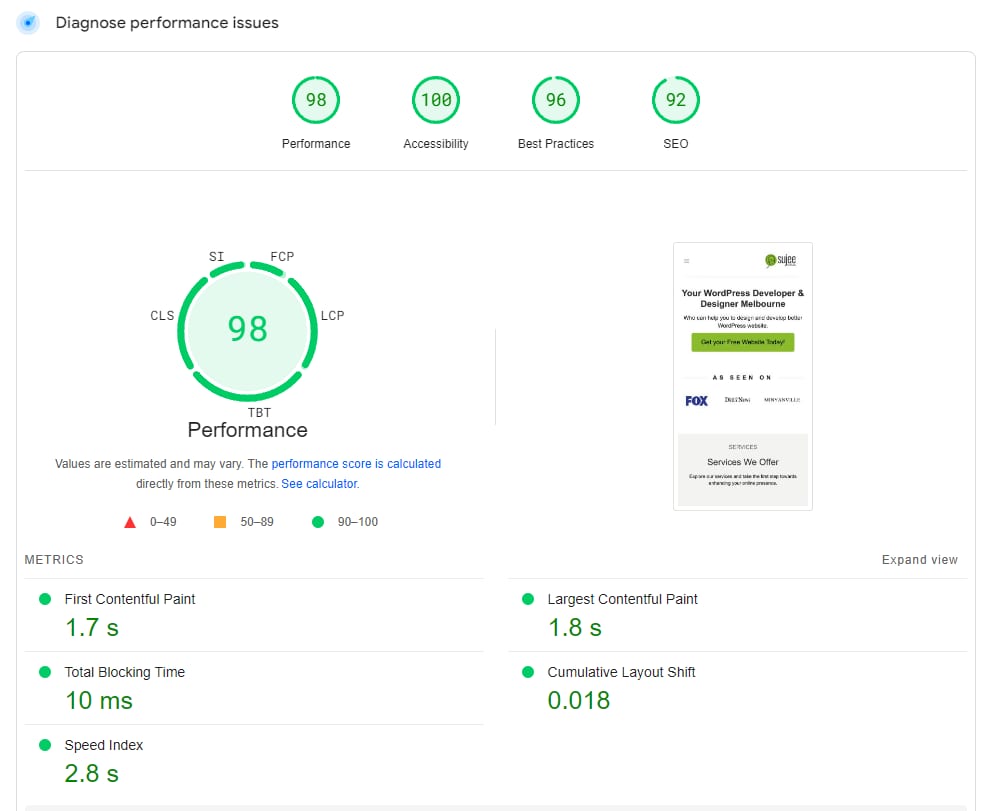Click the SI segment label on gauge
994x811 pixels.
coord(216,256)
